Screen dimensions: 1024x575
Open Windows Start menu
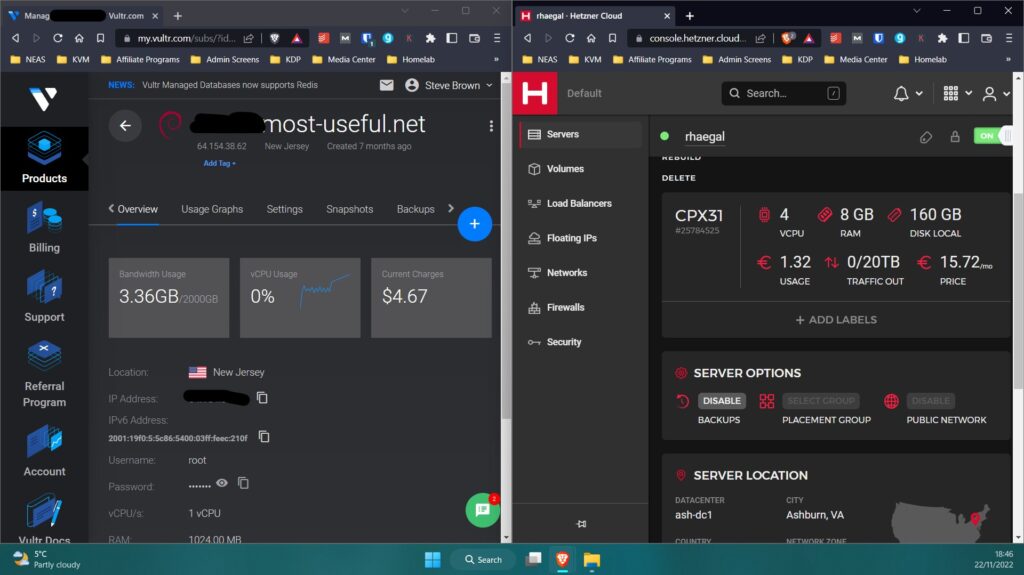pos(432,559)
